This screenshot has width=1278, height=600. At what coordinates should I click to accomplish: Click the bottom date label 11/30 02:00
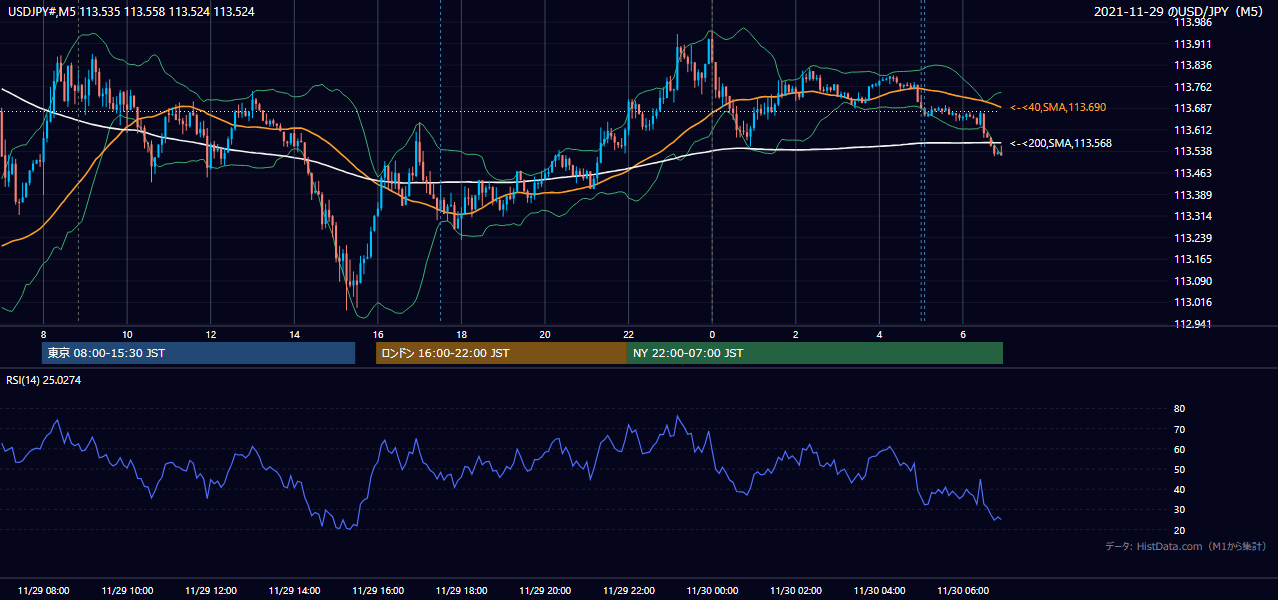click(796, 591)
